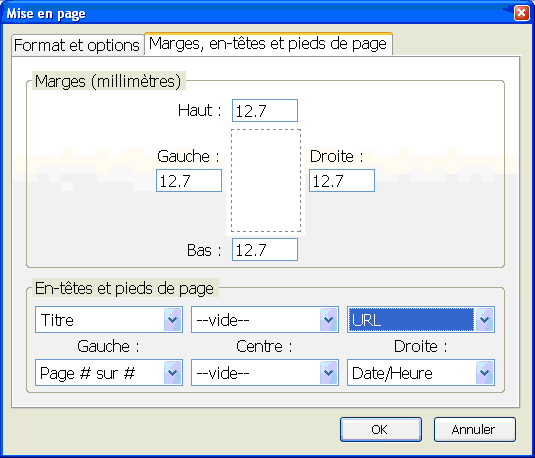Click the Haut margin input field
The height and width of the screenshot is (458, 535).
[x=265, y=111]
